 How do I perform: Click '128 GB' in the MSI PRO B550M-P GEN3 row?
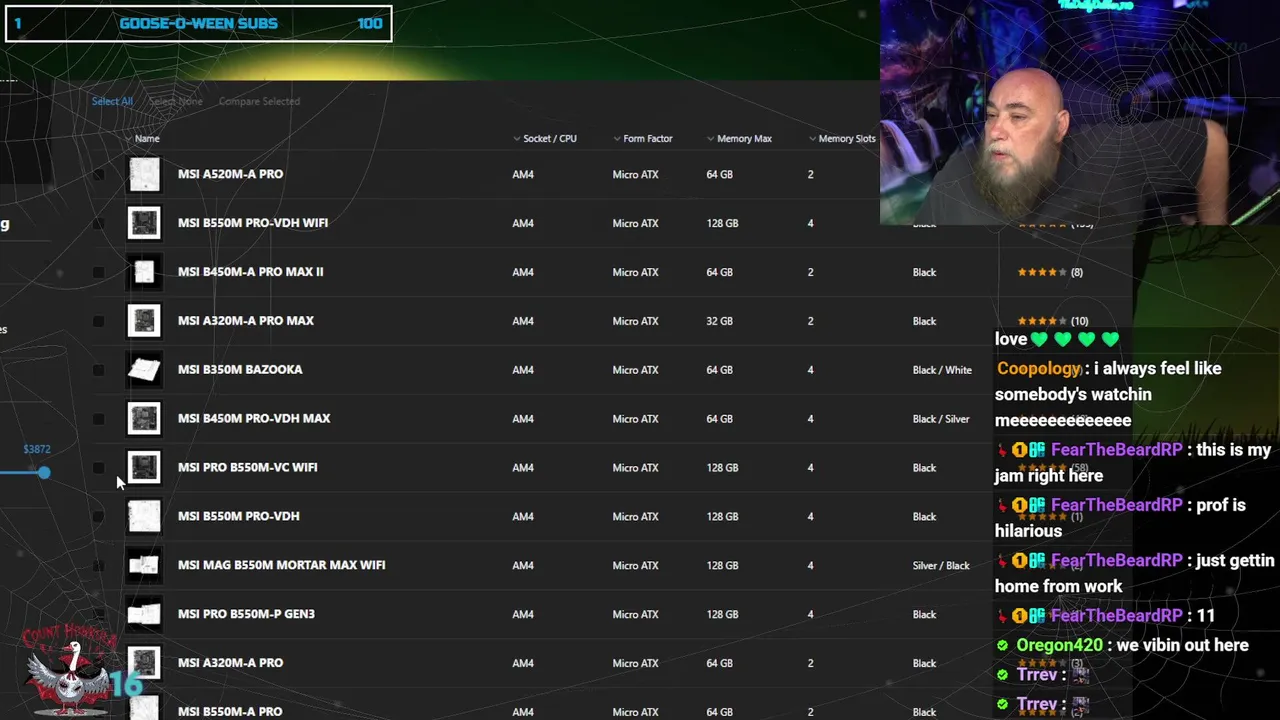(x=722, y=615)
